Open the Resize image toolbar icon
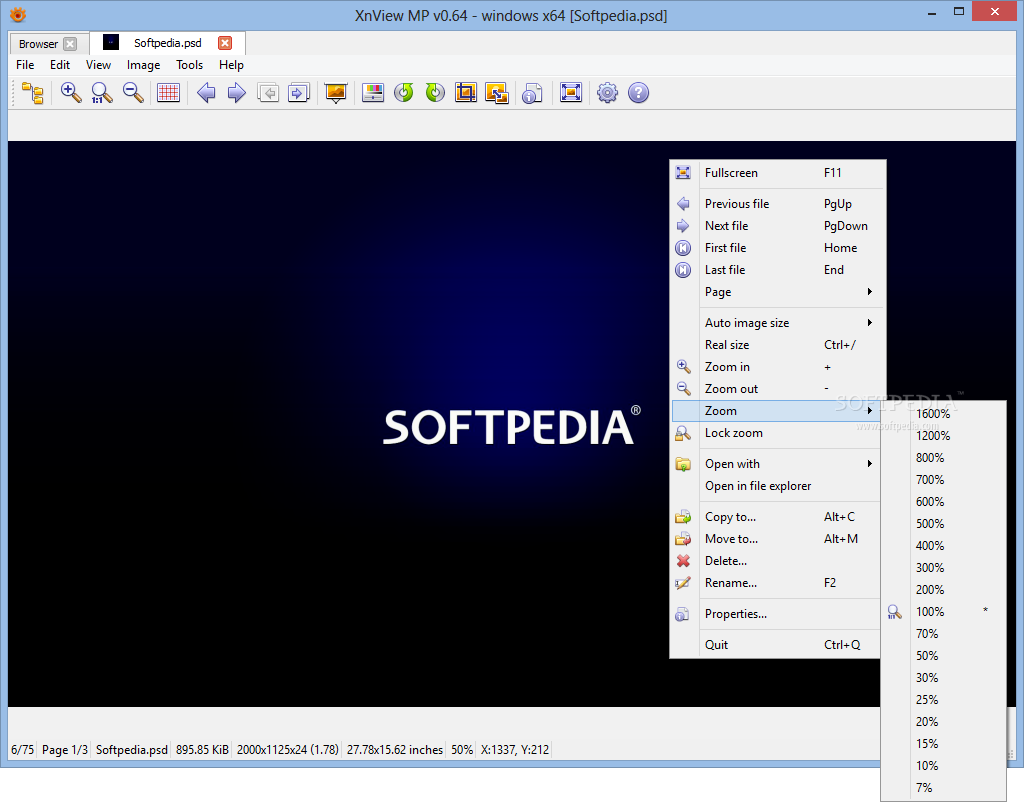1024x802 pixels. (497, 93)
